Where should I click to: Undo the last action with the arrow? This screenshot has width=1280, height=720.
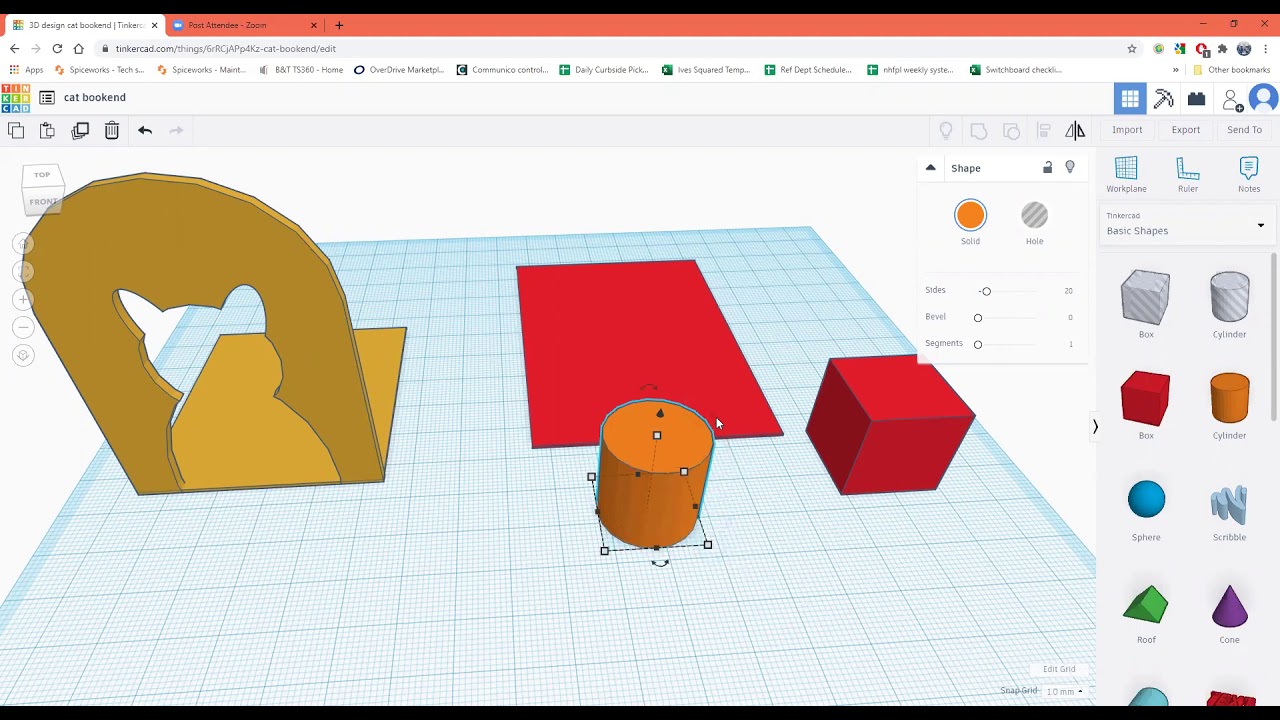coord(145,130)
